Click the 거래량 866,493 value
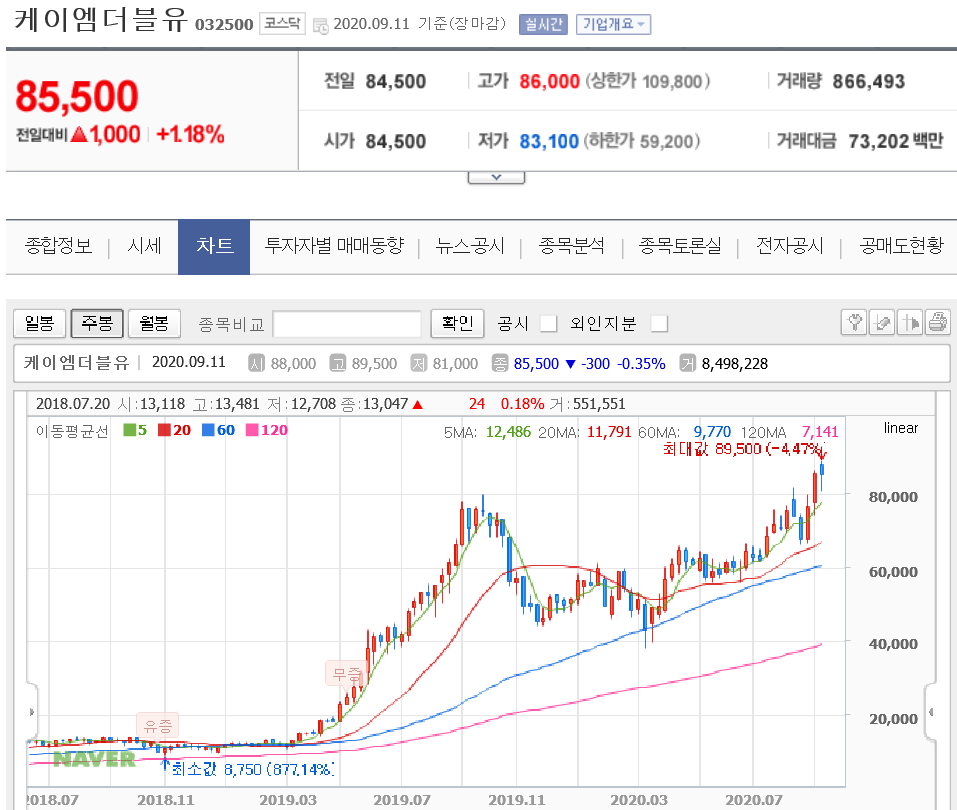The width and height of the screenshot is (957, 810). point(869,81)
